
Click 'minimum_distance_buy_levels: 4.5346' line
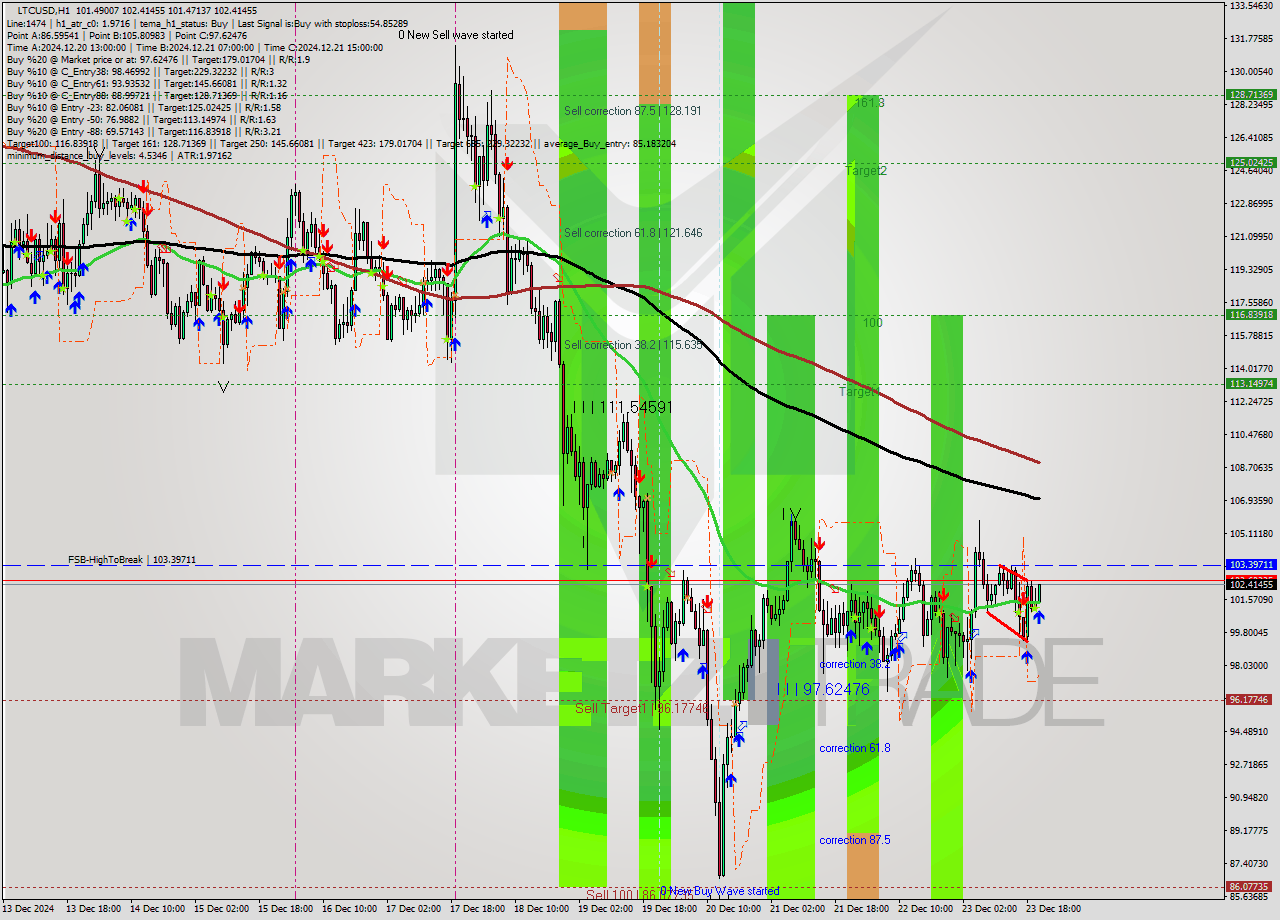point(119,156)
